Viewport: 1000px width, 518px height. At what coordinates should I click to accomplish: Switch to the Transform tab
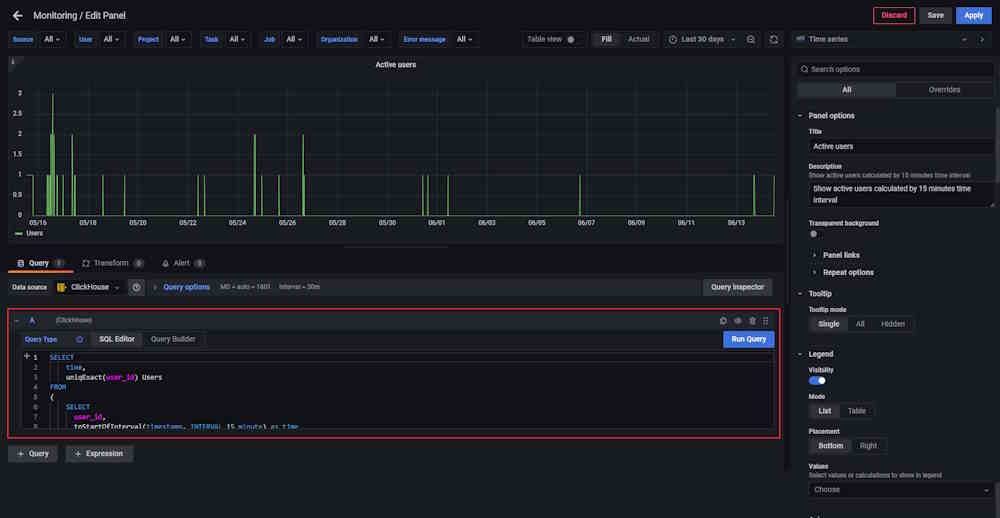tap(110, 263)
